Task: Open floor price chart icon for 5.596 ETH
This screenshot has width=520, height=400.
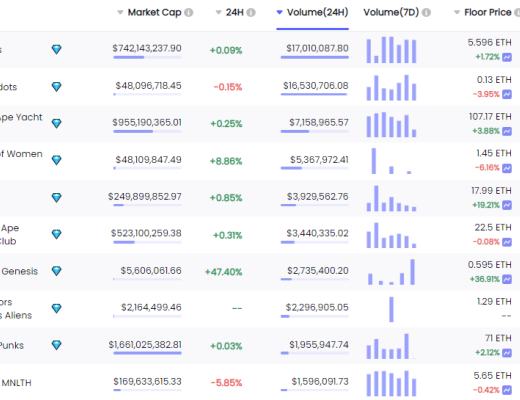Action: [507, 57]
